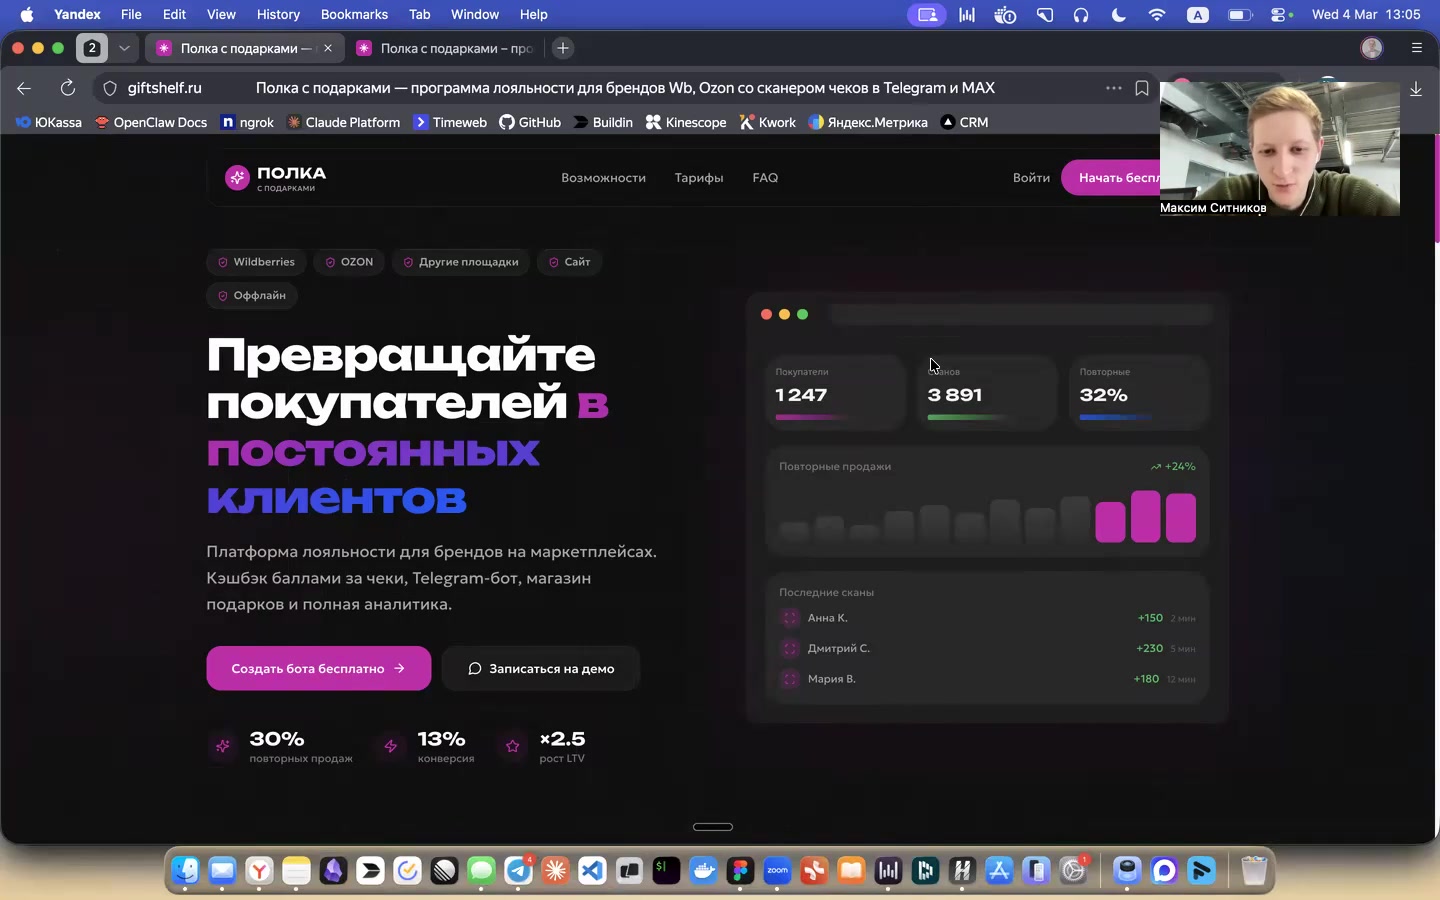Navigate back using the browser back arrow
1440x900 pixels.
pos(23,88)
